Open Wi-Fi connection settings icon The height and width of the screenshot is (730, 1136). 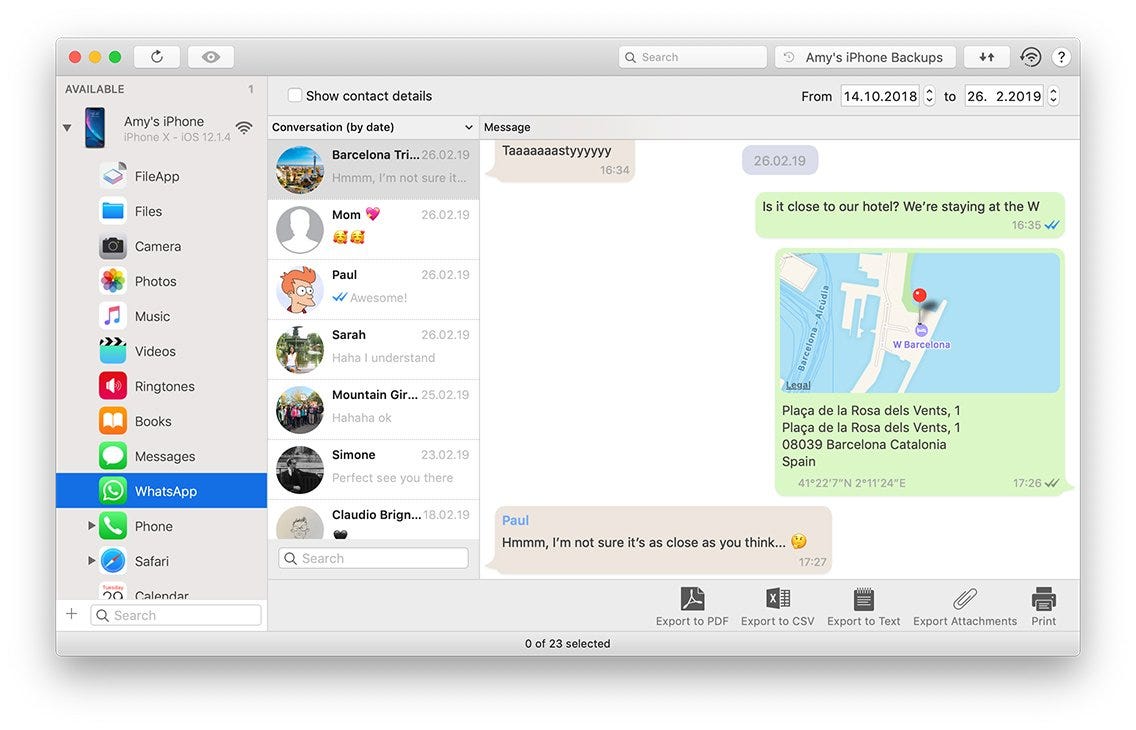tap(1030, 56)
